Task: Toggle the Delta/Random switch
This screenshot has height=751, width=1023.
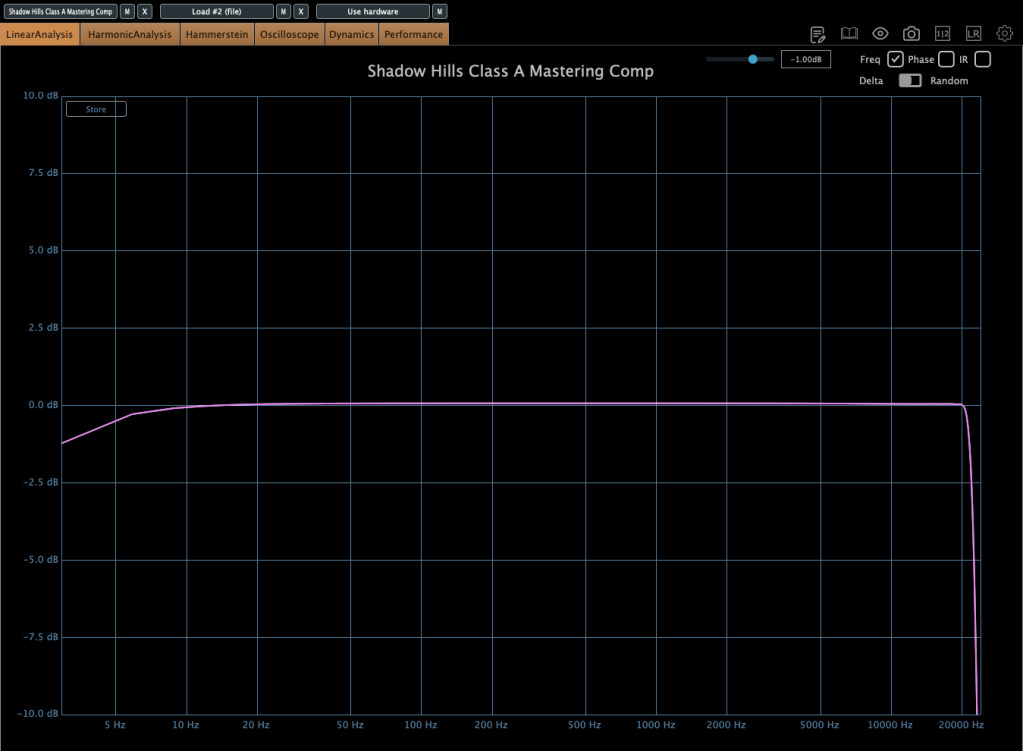Action: click(x=910, y=81)
